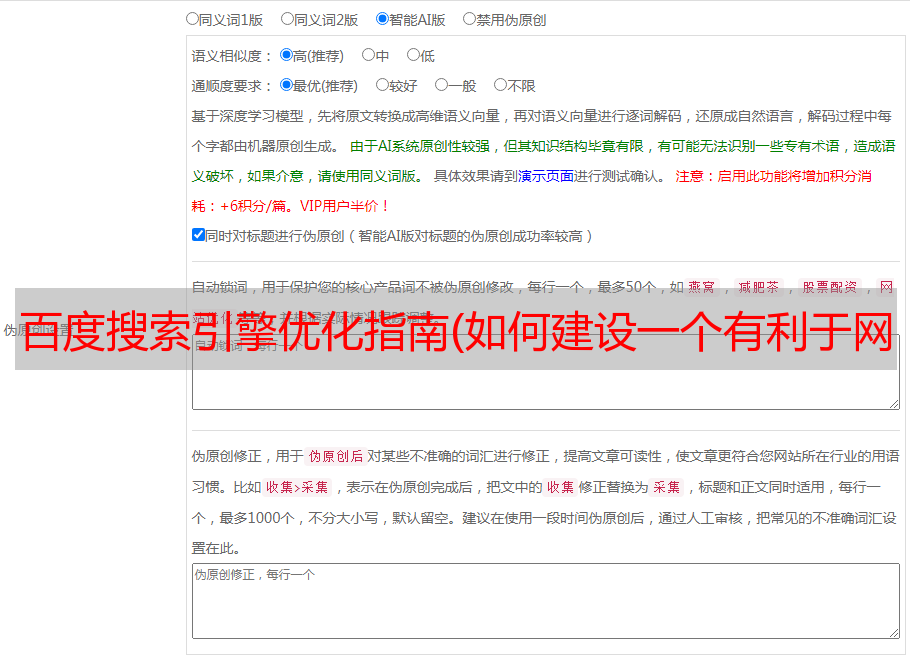Click the 收集>采集 example tag
The height and width of the screenshot is (658, 911).
click(297, 487)
